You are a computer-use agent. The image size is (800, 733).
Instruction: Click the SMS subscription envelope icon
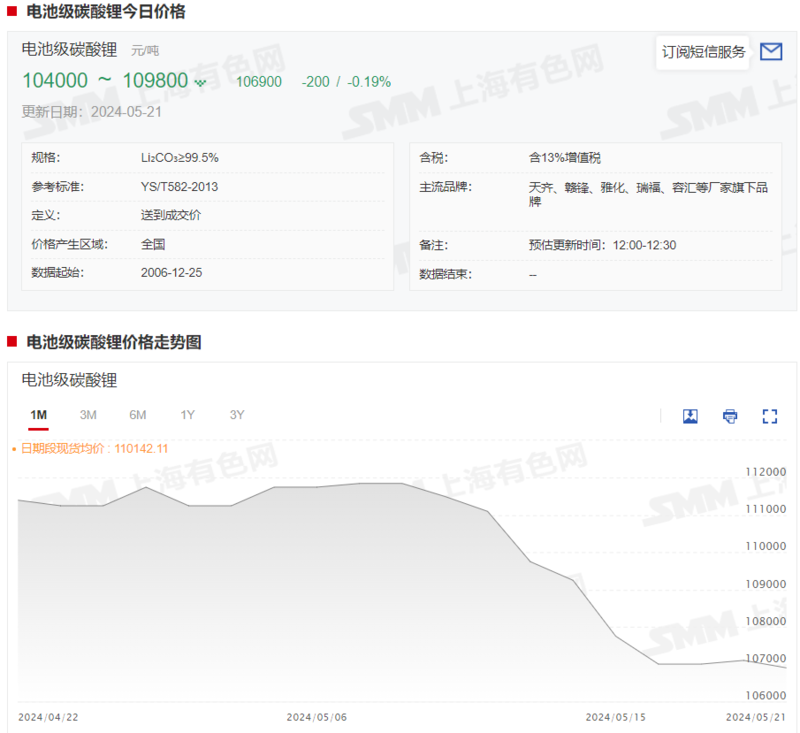click(770, 52)
